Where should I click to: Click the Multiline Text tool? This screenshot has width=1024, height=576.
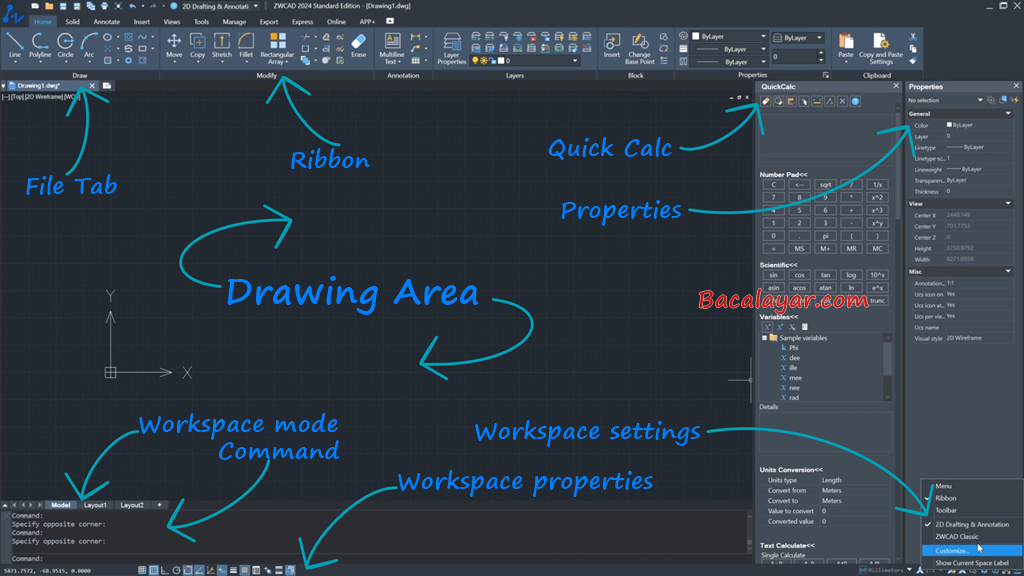click(x=392, y=46)
